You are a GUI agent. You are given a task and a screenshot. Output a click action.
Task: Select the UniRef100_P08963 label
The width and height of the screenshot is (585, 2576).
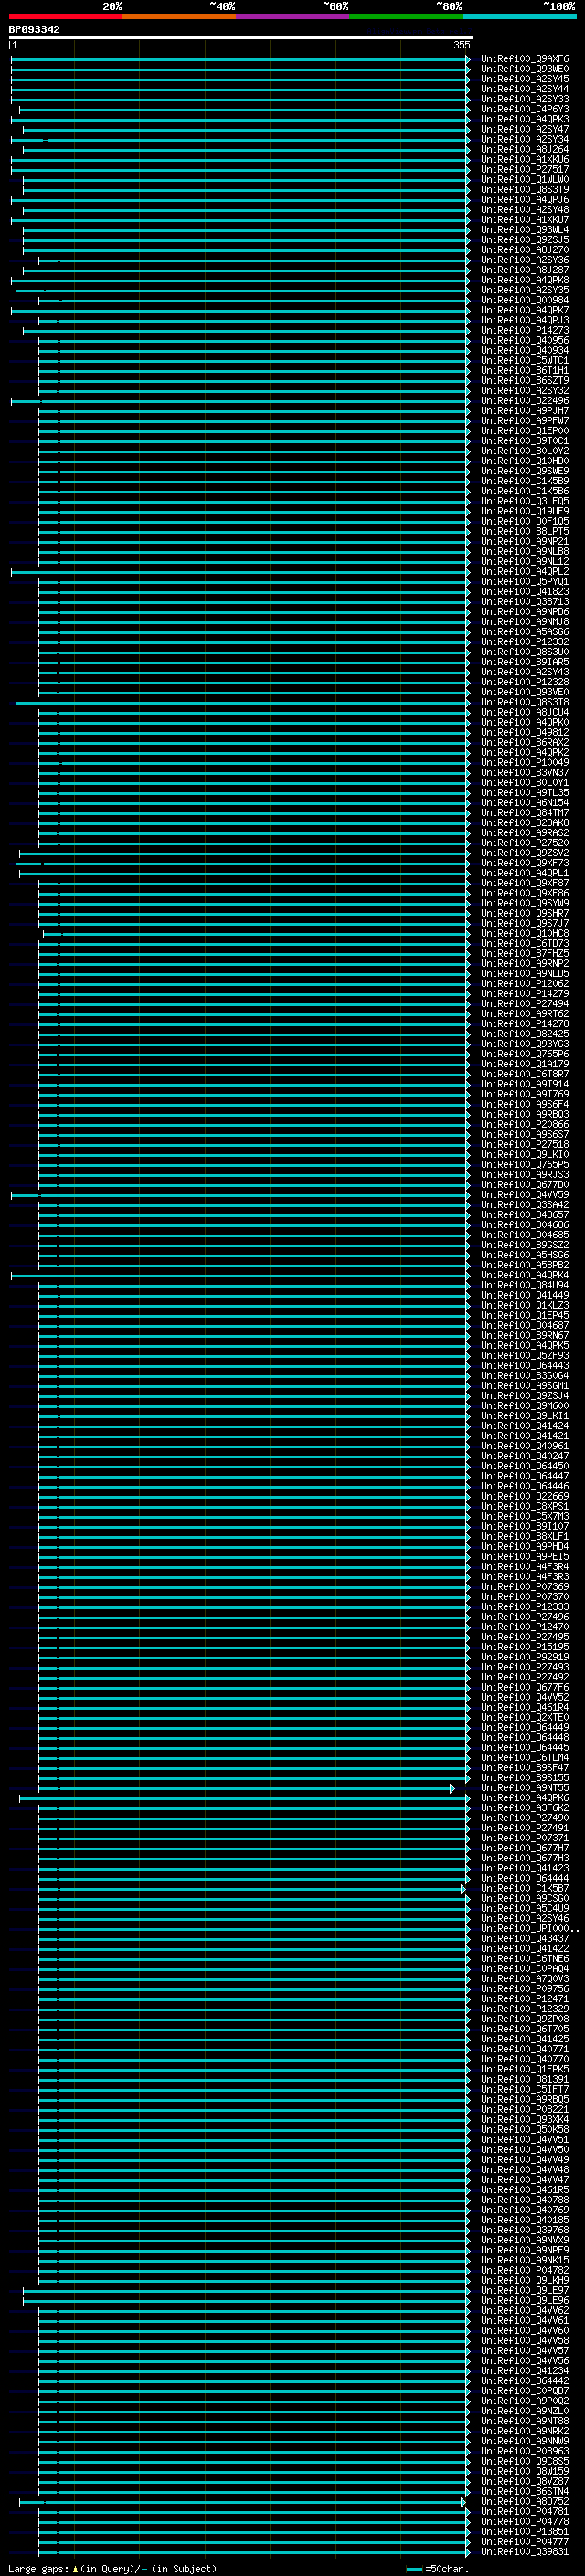point(525,2451)
